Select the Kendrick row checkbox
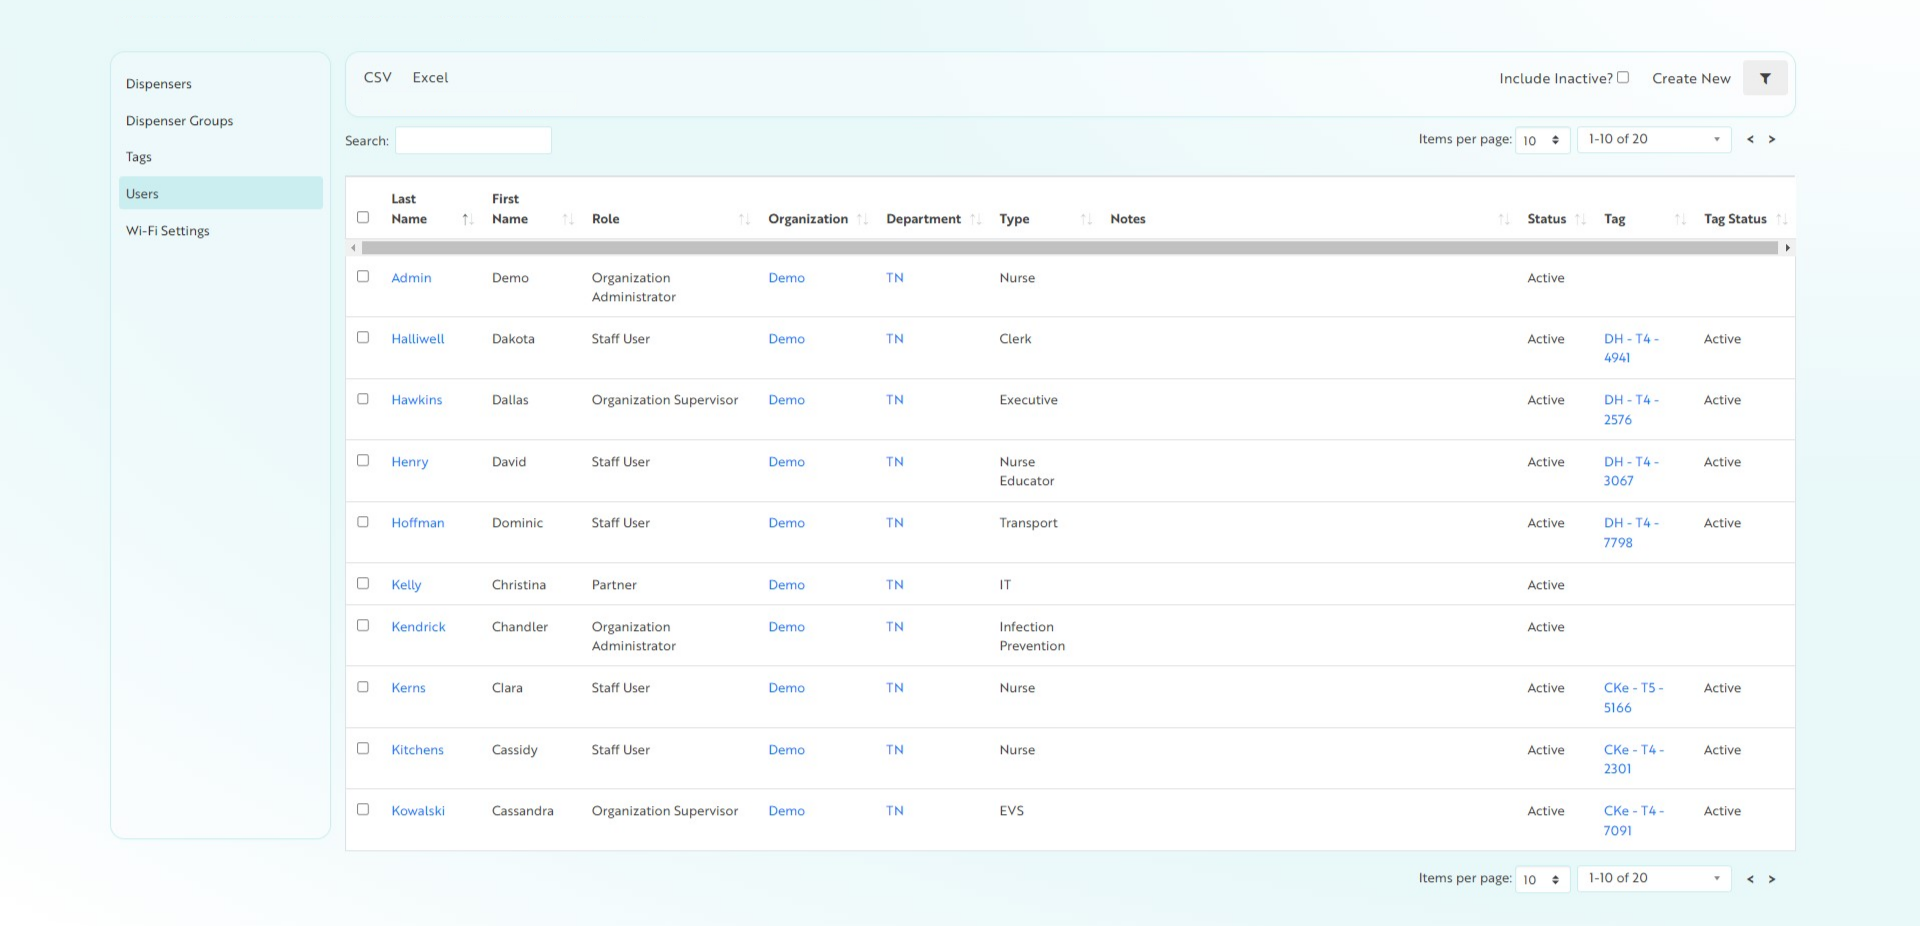This screenshot has height=927, width=1920. coord(363,625)
